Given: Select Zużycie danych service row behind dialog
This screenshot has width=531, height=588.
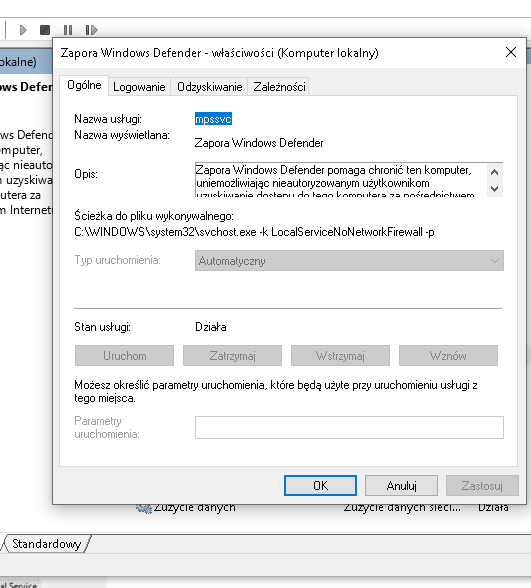Looking at the screenshot, I should tap(322, 508).
